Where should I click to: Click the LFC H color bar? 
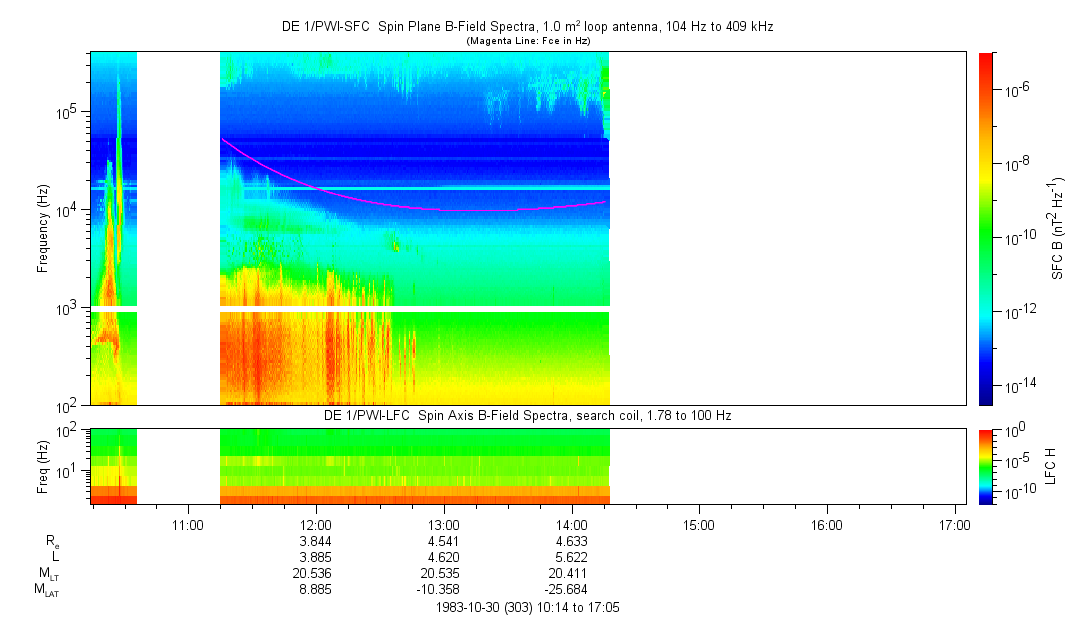coord(986,465)
